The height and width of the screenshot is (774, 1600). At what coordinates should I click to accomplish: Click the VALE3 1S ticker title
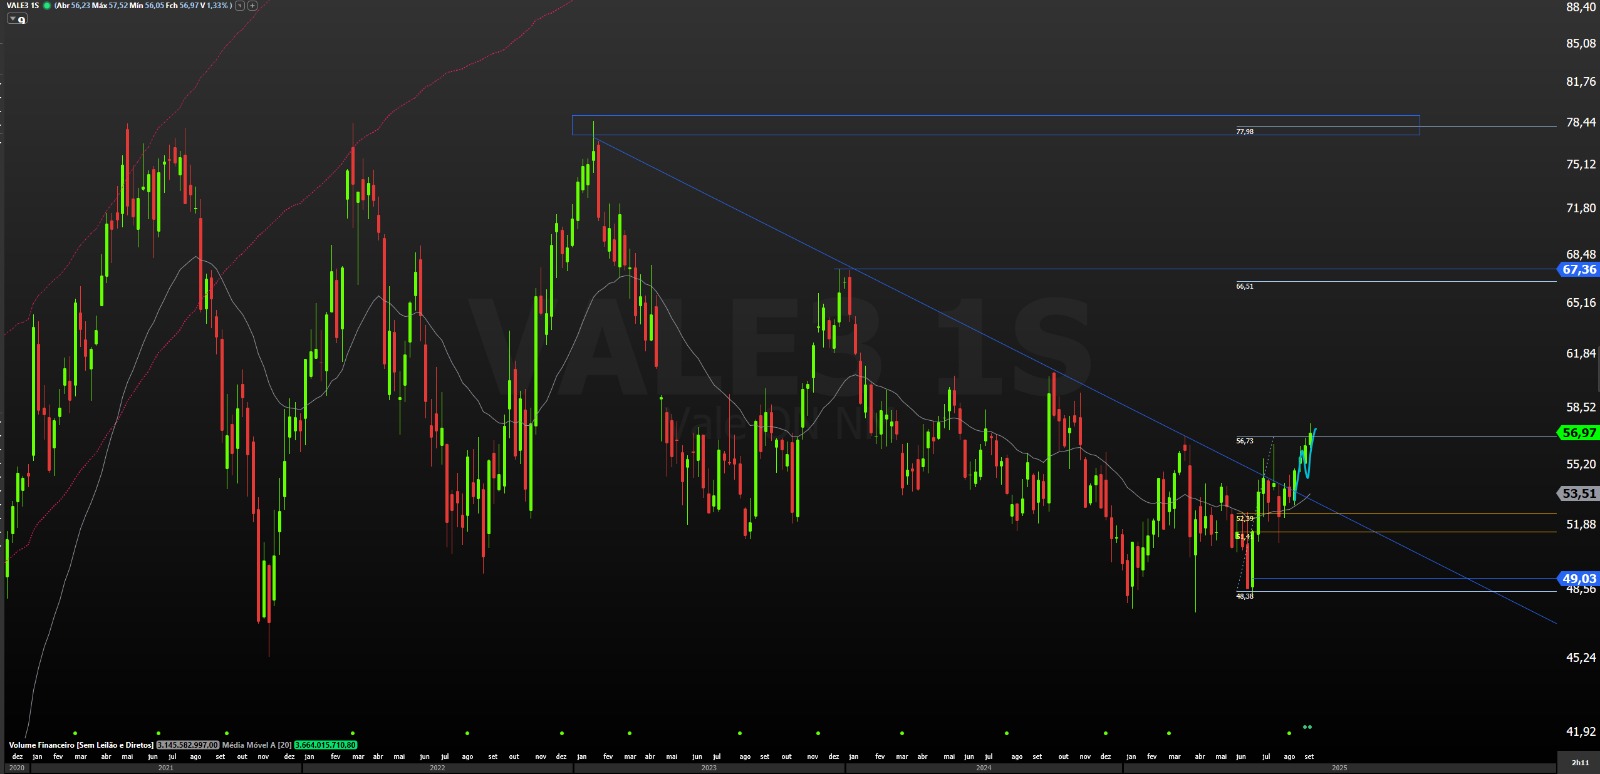click(x=22, y=6)
